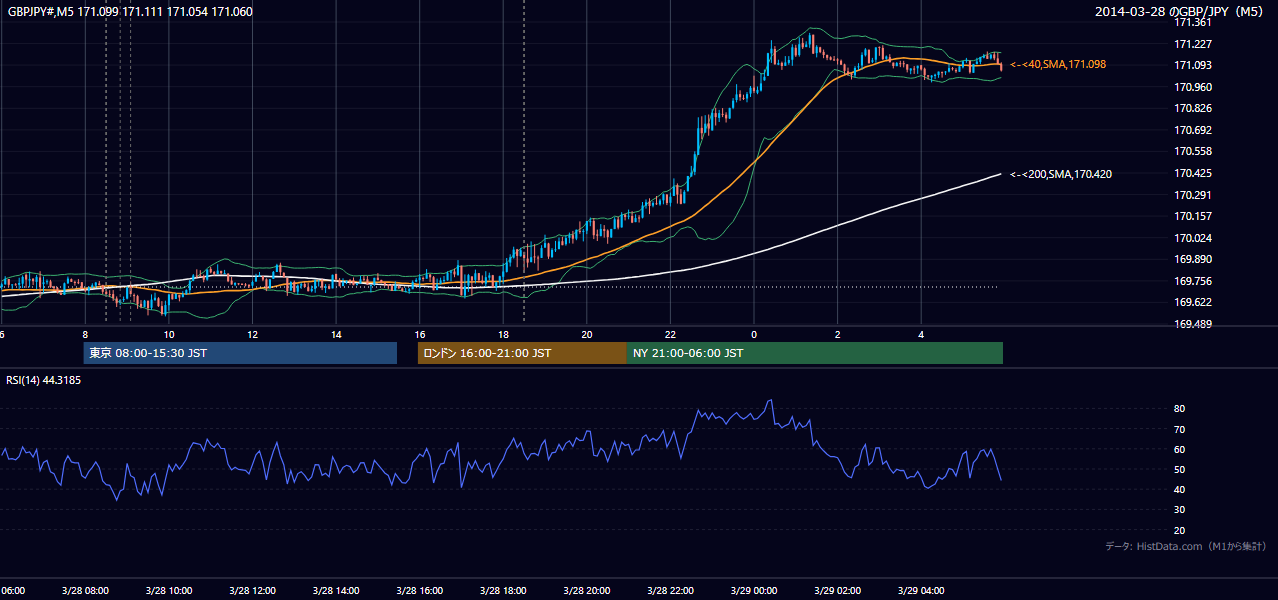Click RSI scale value 60
This screenshot has height=600, width=1278.
(1180, 449)
